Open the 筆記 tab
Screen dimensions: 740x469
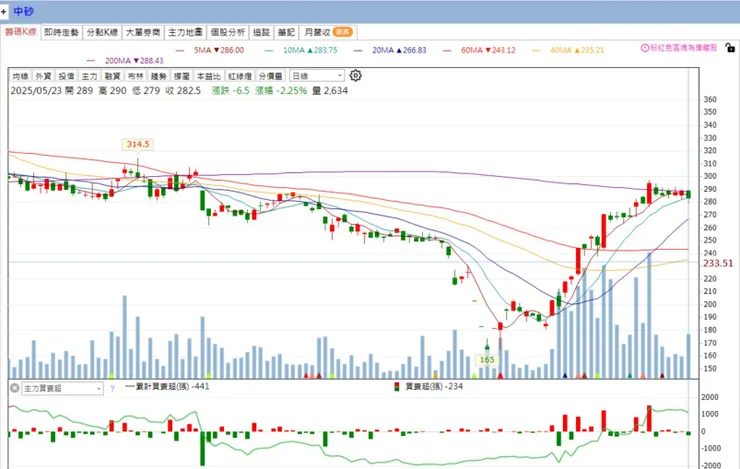coord(286,32)
